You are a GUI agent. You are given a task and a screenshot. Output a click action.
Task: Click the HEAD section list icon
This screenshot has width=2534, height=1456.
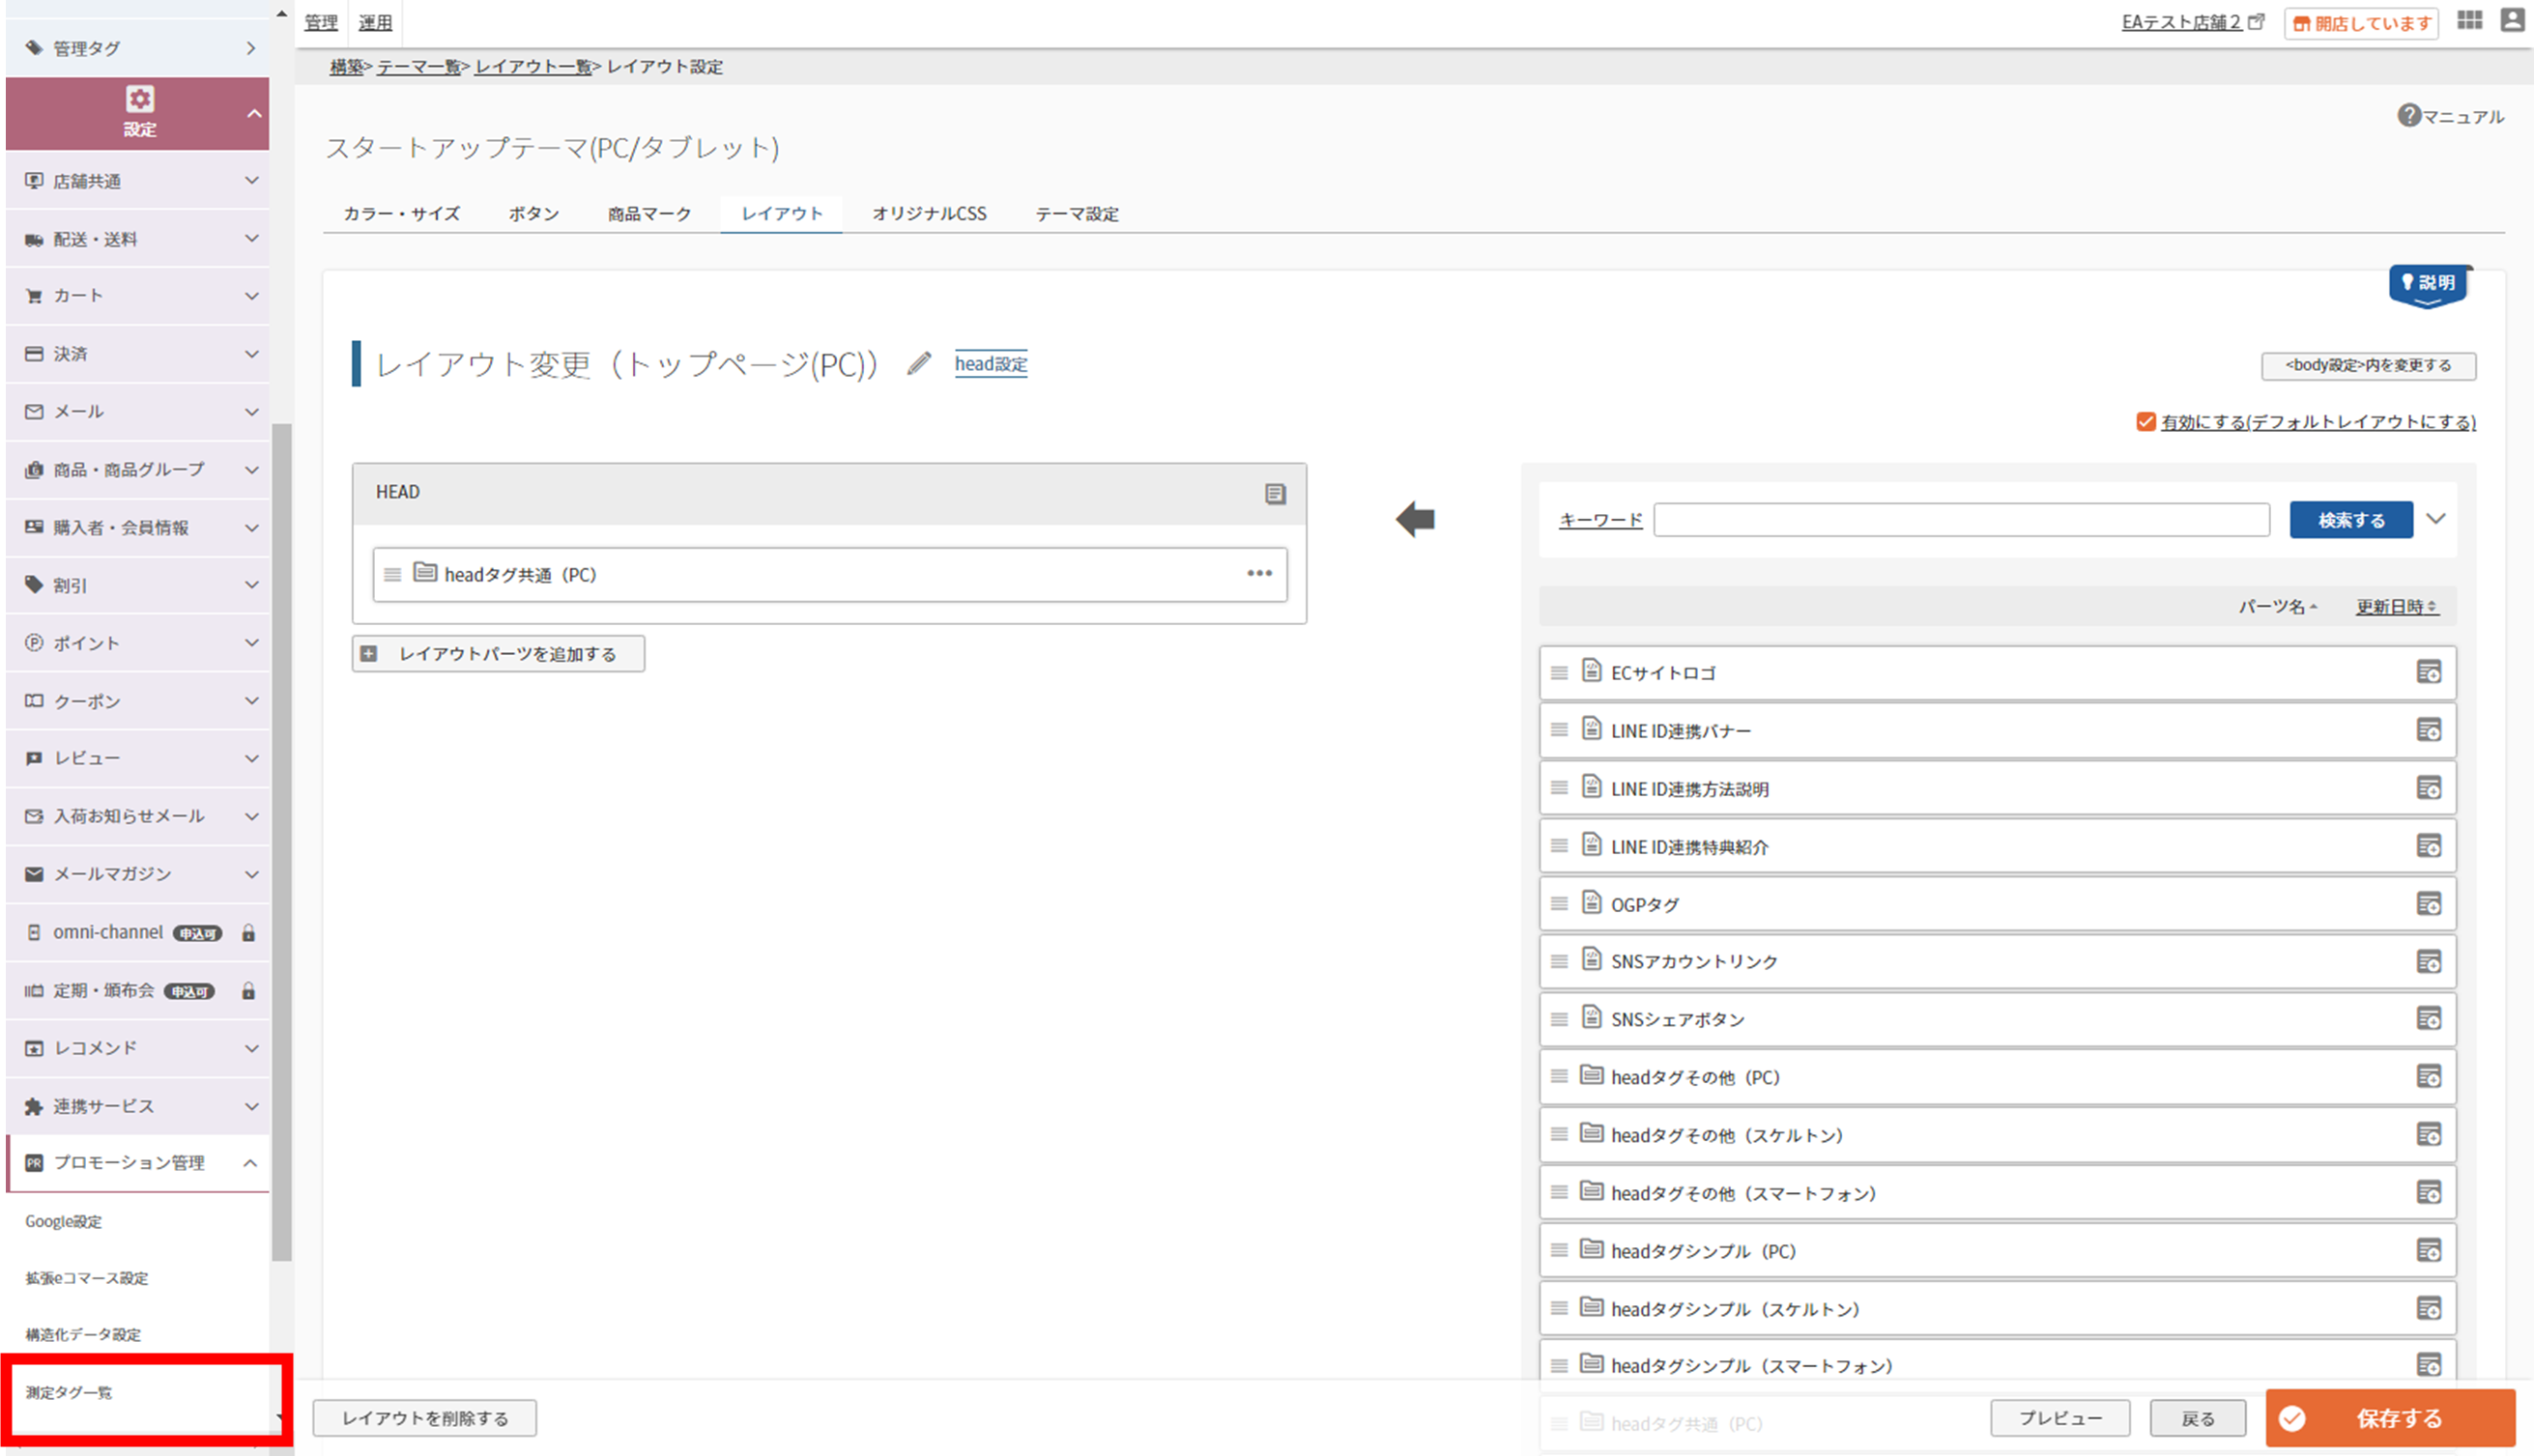click(1275, 493)
